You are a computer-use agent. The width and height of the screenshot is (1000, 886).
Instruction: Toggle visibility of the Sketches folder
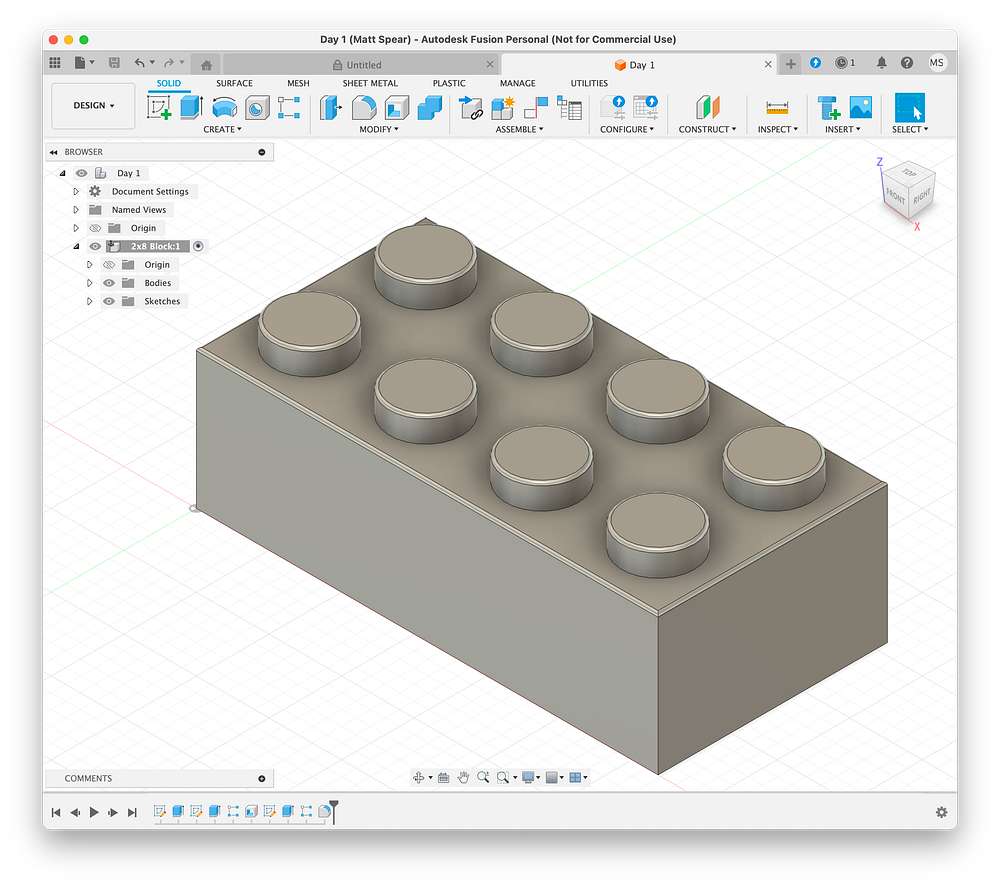coord(109,301)
